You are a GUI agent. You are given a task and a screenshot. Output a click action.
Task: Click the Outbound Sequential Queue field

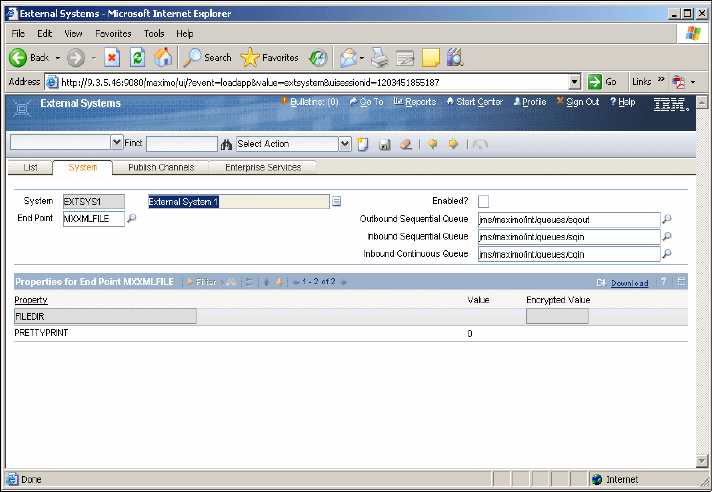tap(569, 220)
